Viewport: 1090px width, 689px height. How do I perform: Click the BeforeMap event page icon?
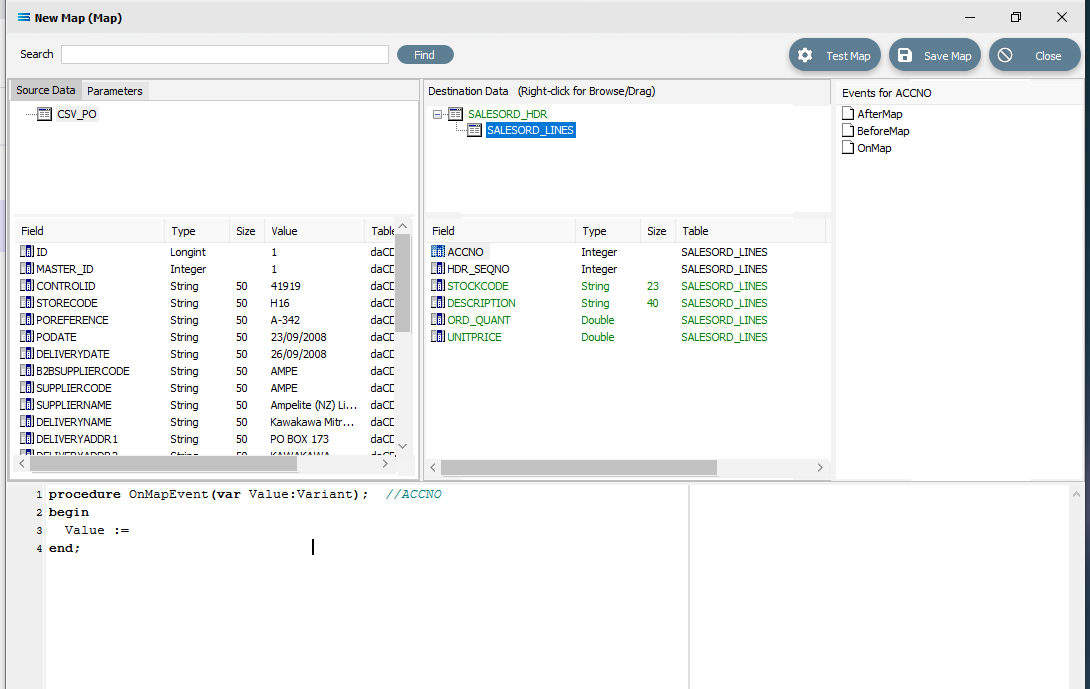point(848,131)
